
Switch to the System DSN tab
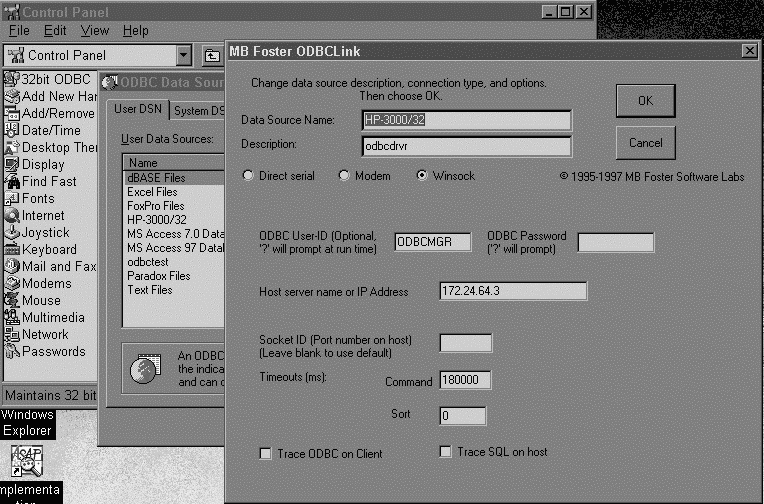pyautogui.click(x=198, y=111)
